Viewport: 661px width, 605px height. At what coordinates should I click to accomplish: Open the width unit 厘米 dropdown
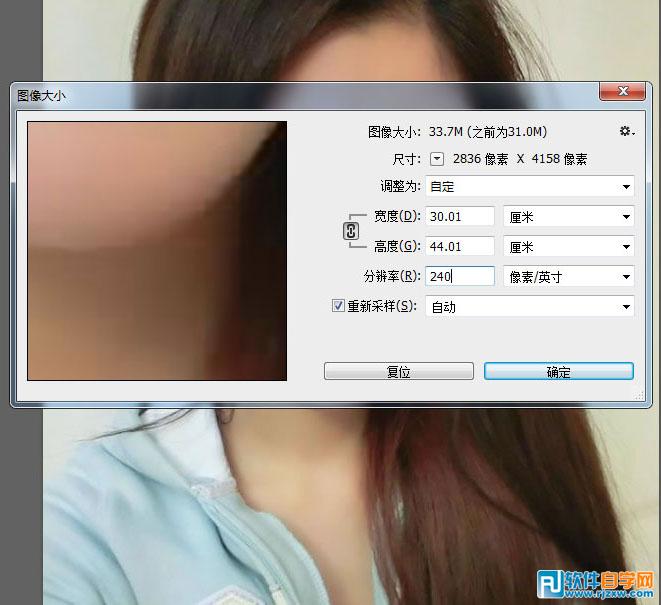click(569, 217)
